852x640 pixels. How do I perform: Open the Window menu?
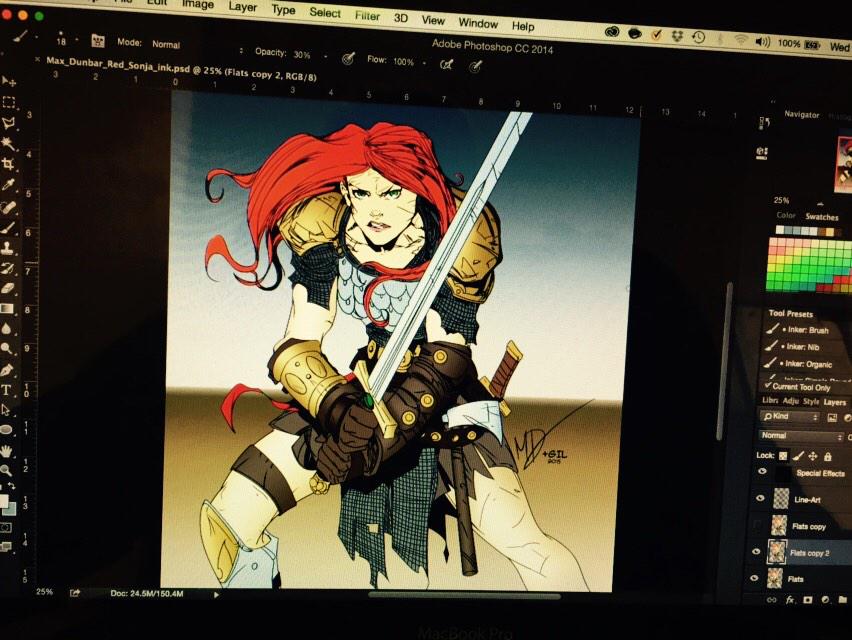(x=478, y=23)
